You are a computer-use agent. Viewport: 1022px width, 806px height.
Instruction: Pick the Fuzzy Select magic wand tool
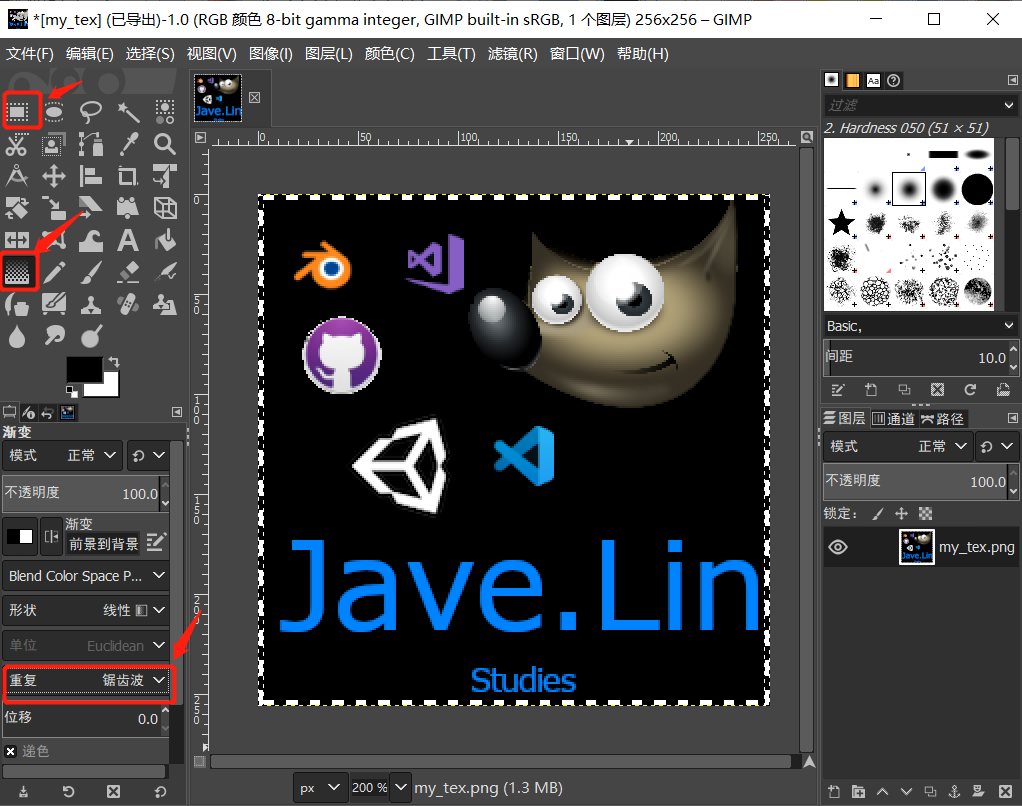128,112
